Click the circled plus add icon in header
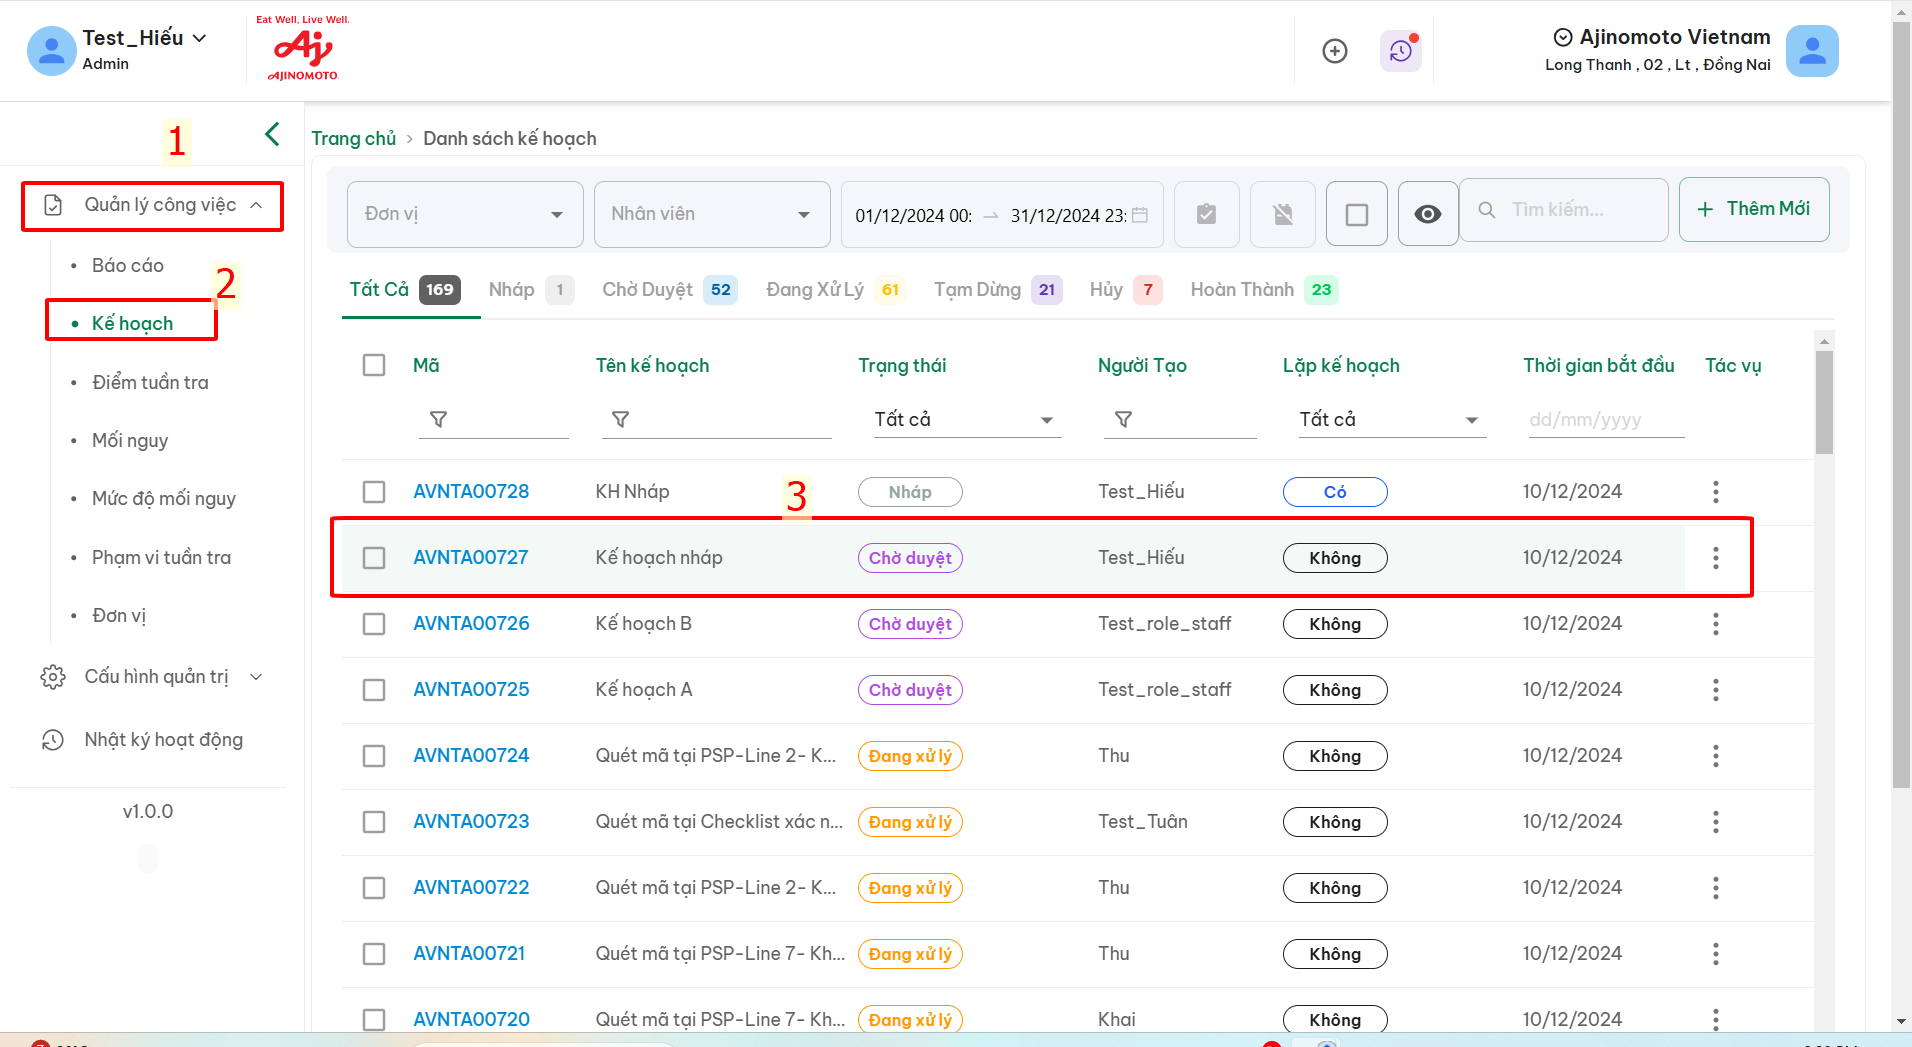This screenshot has height=1047, width=1912. [1335, 51]
